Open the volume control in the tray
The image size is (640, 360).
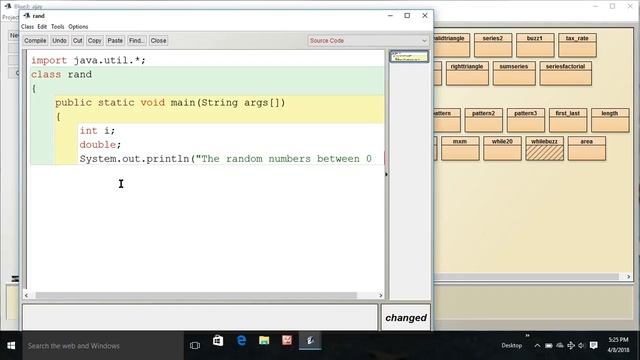pyautogui.click(x=582, y=346)
